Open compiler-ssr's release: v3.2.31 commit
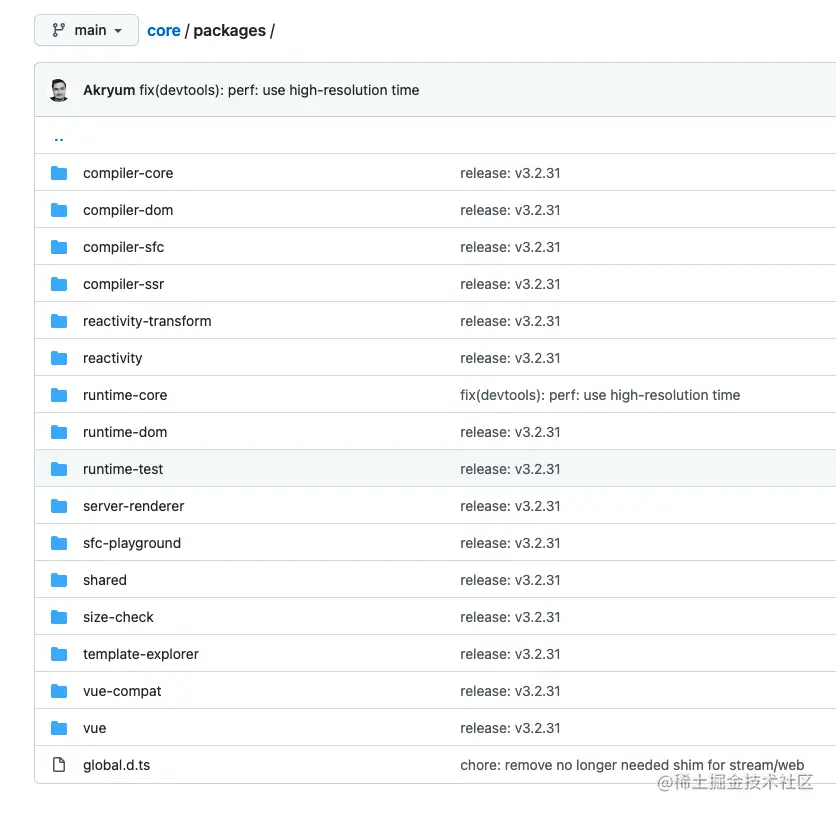This screenshot has height=814, width=836. pyautogui.click(x=510, y=284)
